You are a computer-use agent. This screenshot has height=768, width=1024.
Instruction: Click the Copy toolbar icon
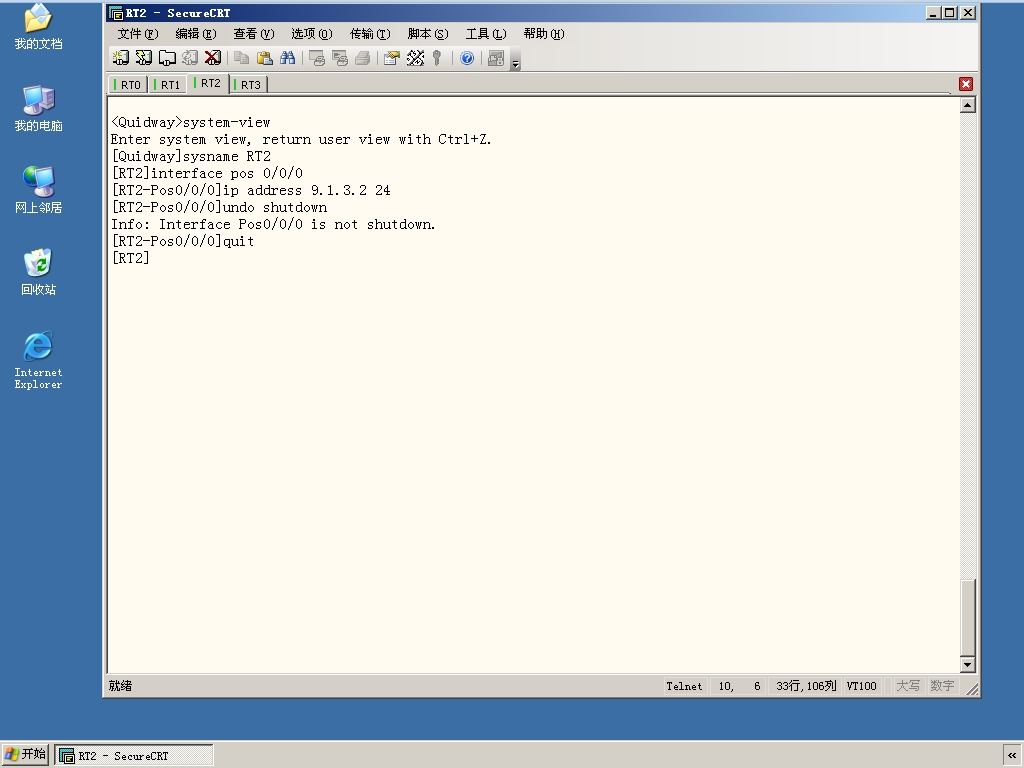click(242, 58)
